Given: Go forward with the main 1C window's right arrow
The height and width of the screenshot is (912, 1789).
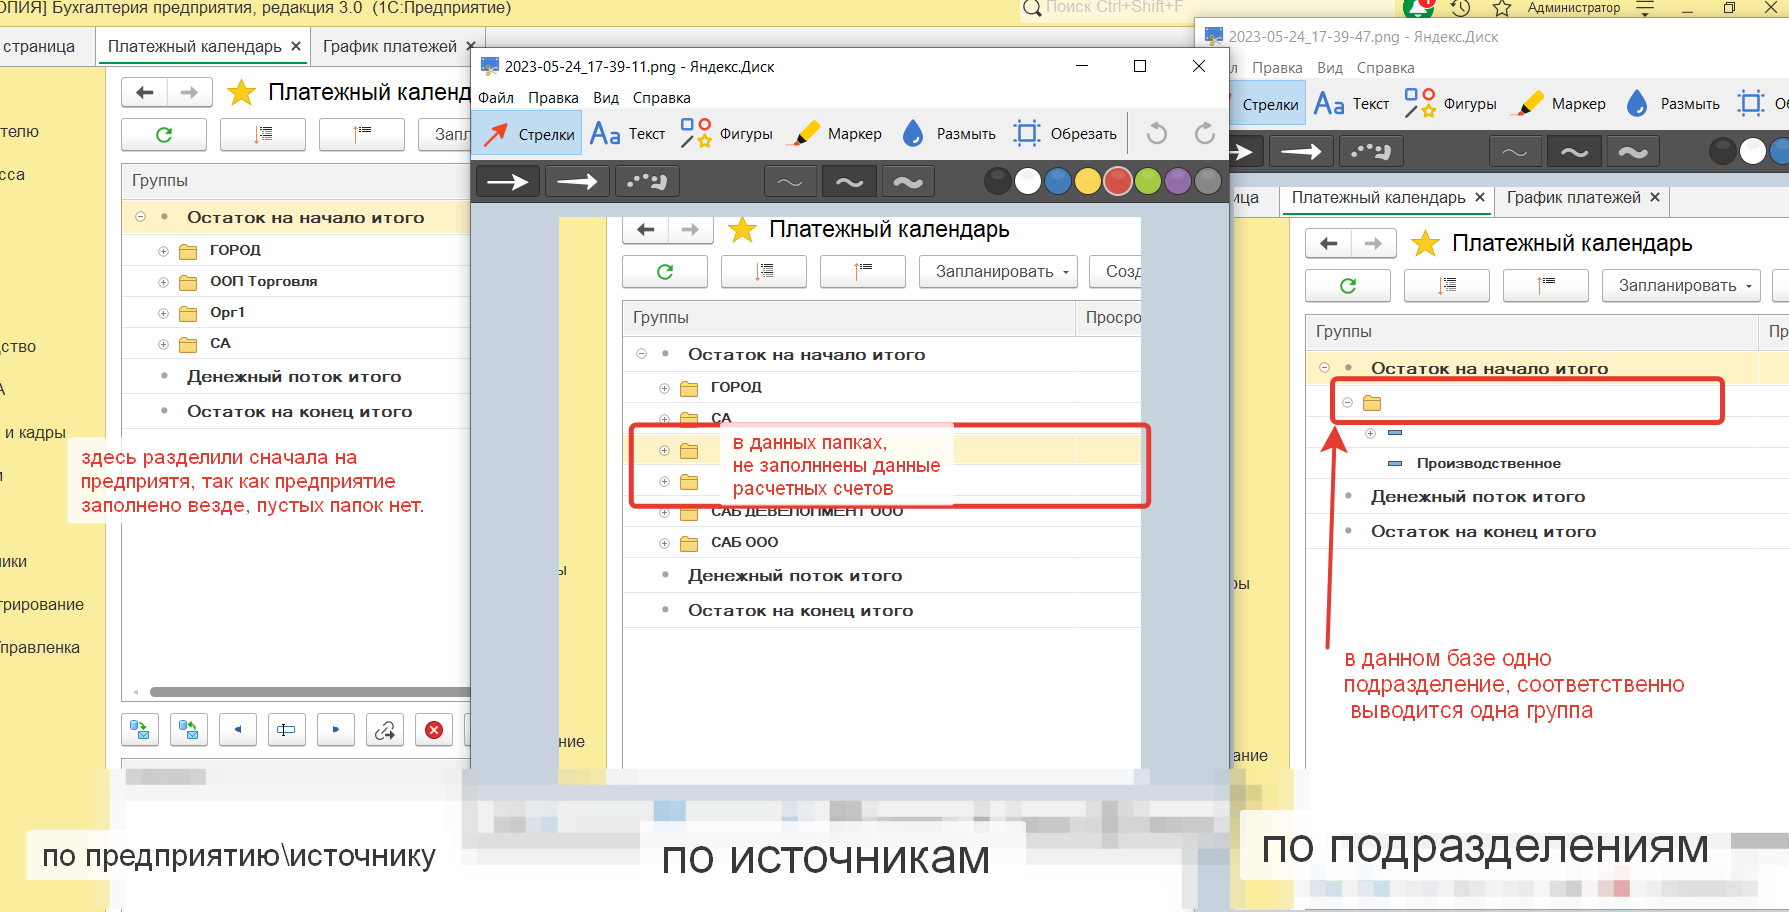Looking at the screenshot, I should click(x=189, y=93).
